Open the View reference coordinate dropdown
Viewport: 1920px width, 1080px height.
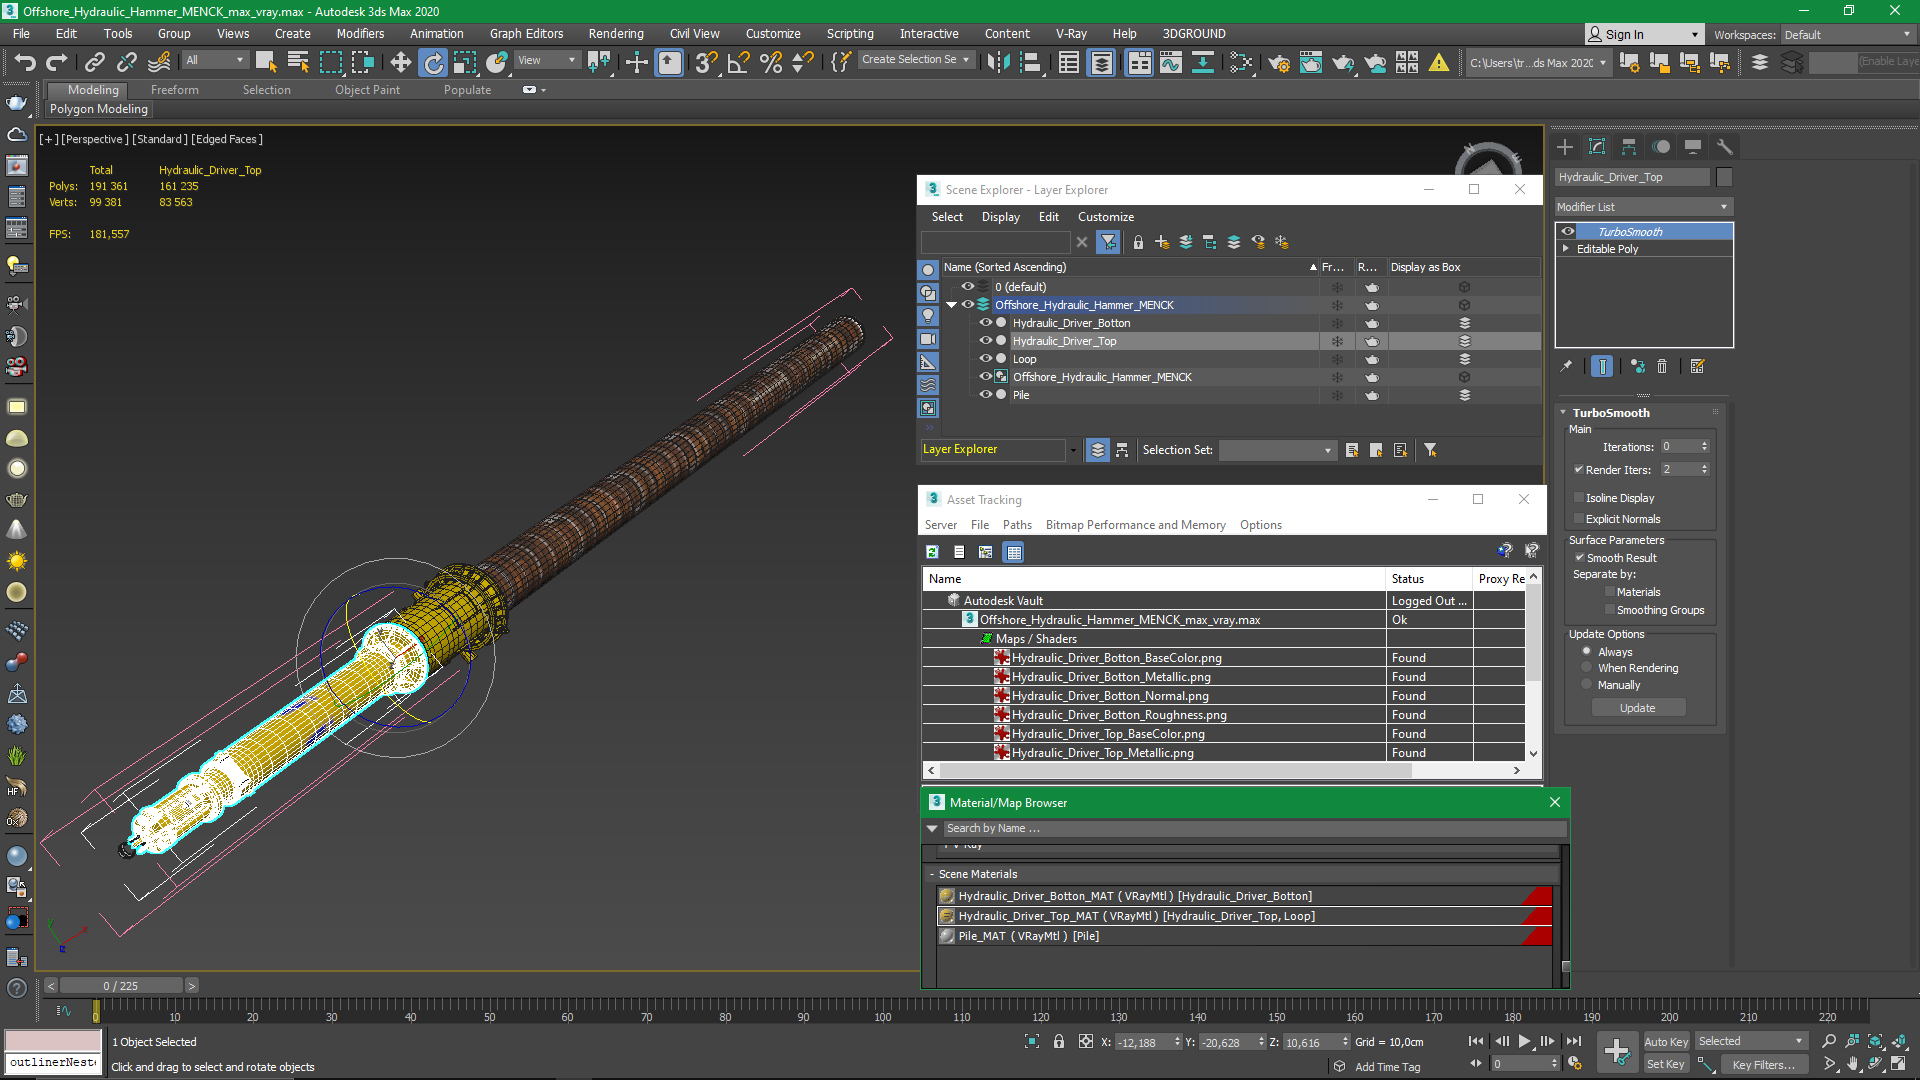pos(546,61)
